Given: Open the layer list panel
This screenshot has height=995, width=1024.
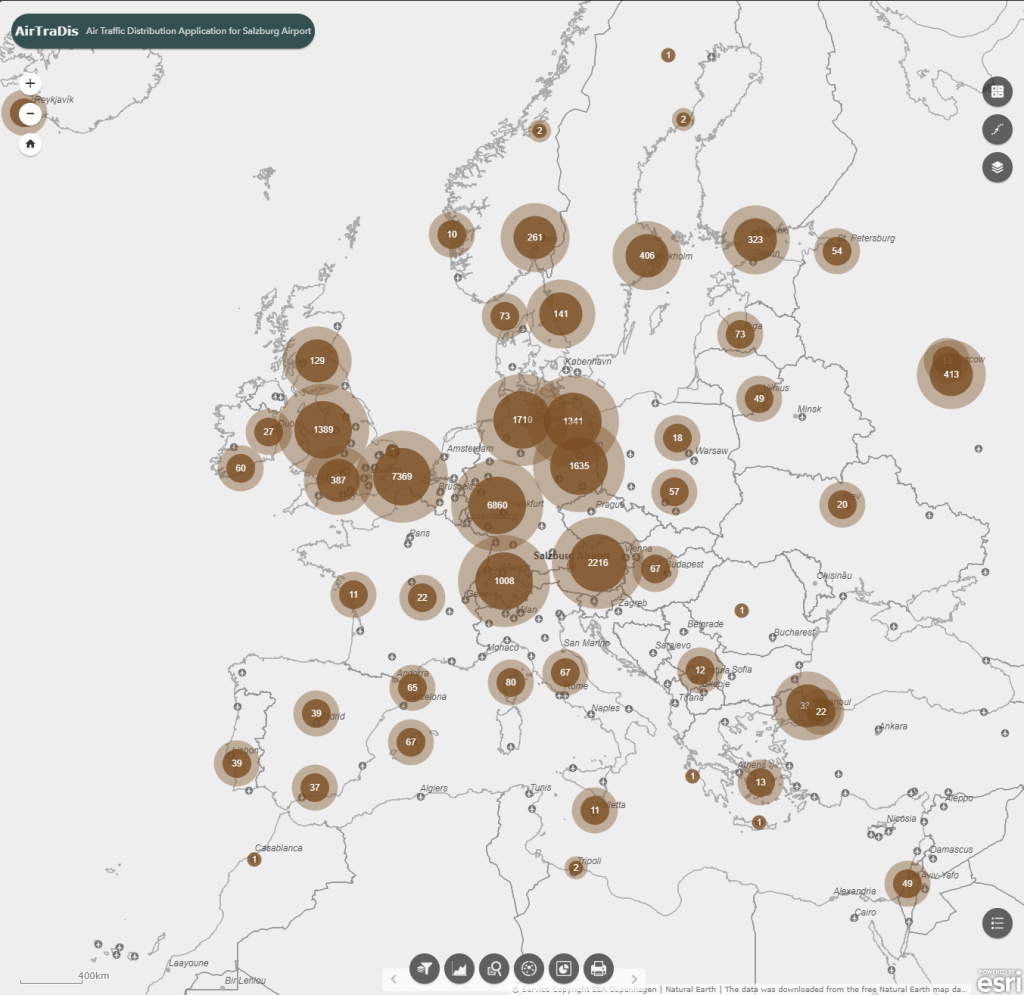Looking at the screenshot, I should pos(996,167).
